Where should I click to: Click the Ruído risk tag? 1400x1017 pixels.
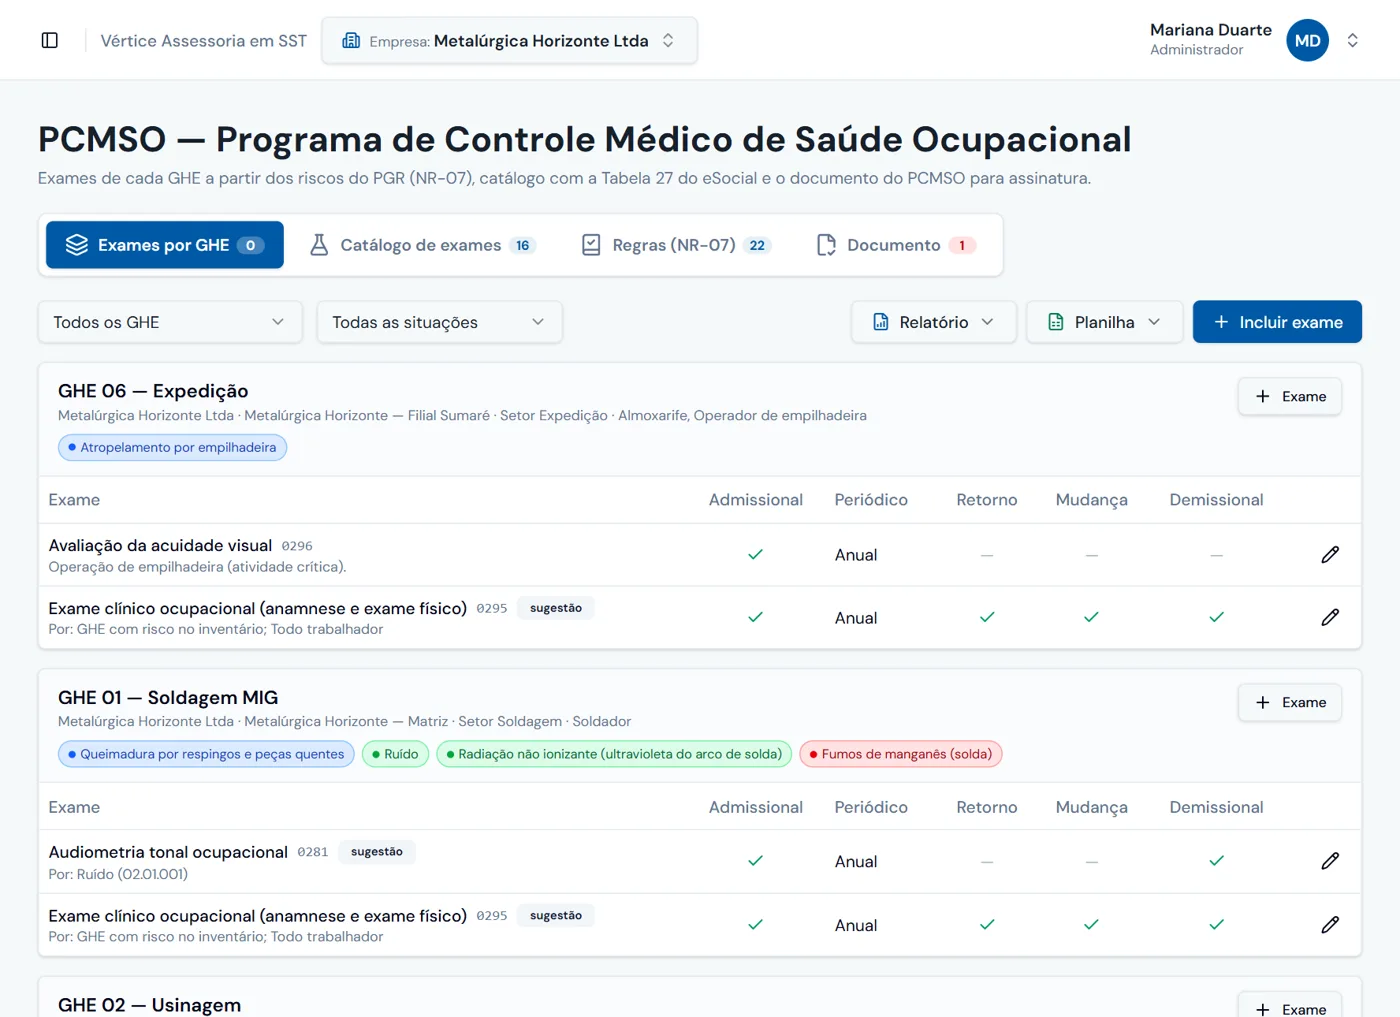[x=395, y=754]
